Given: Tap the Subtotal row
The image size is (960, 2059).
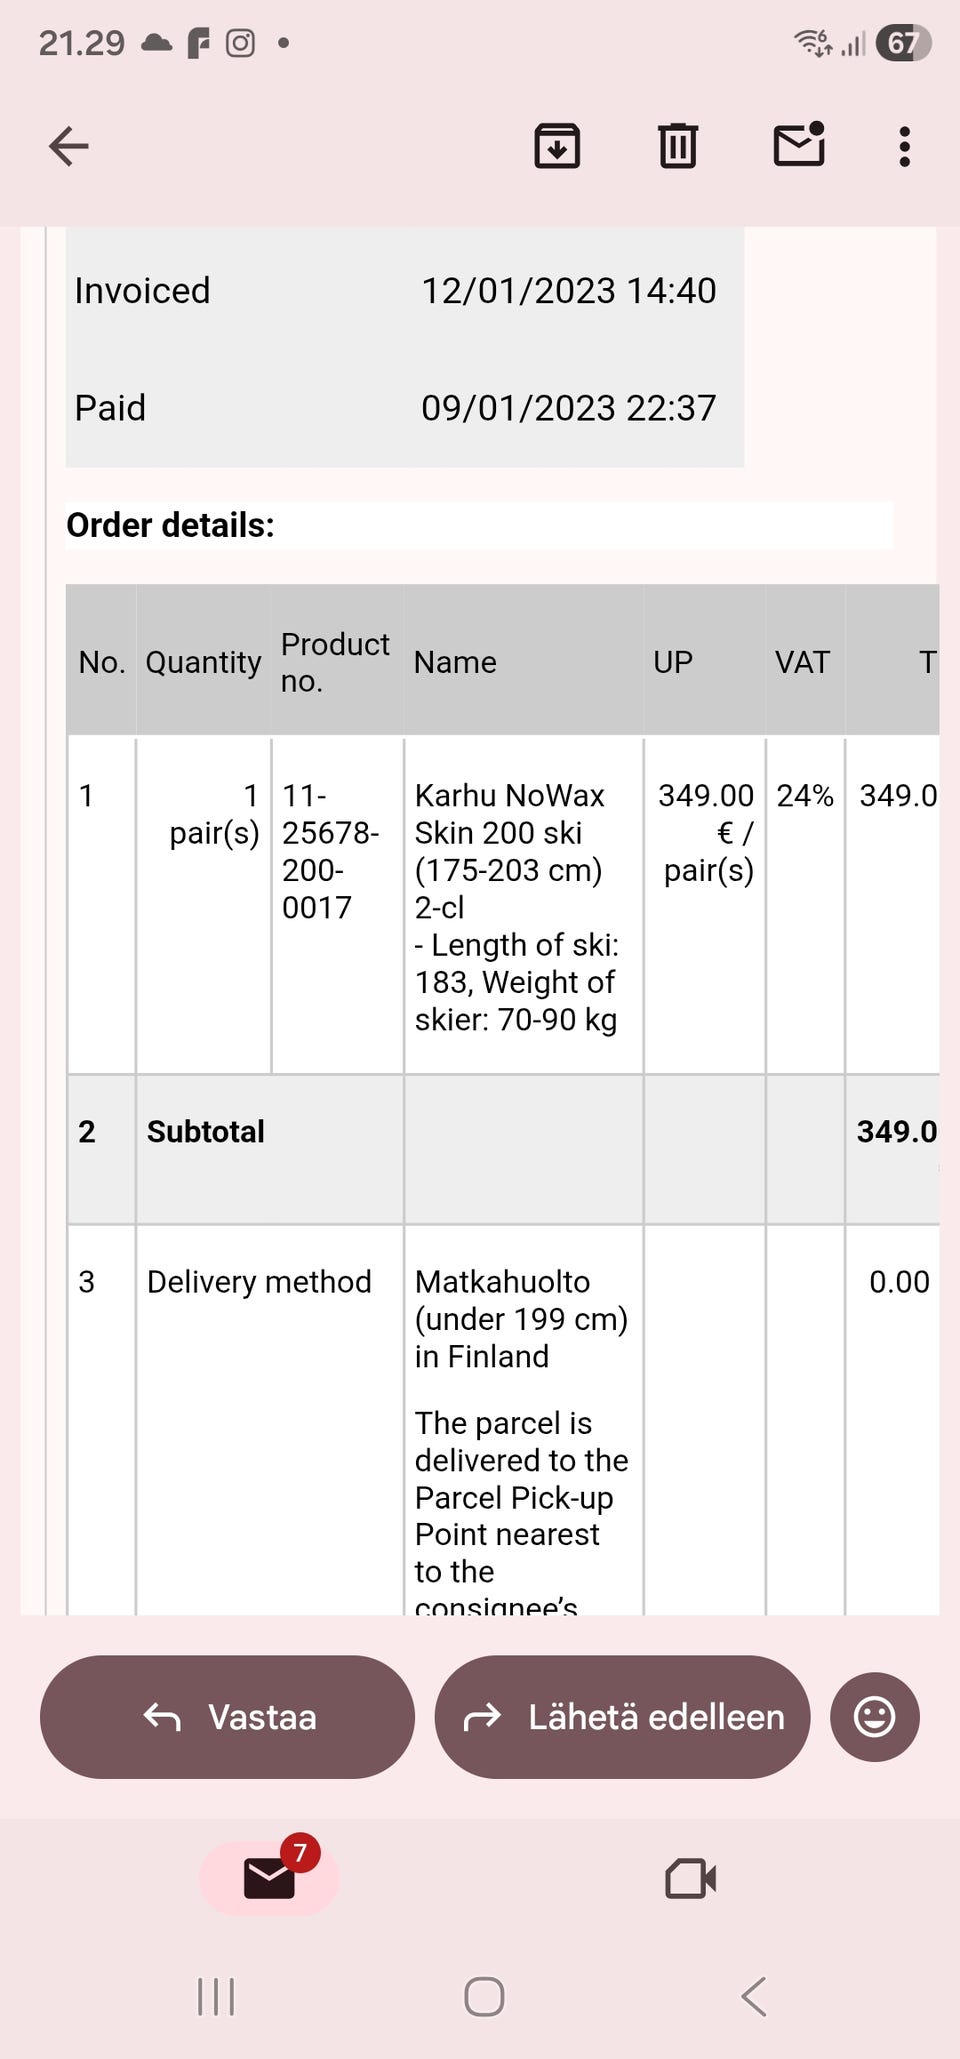Looking at the screenshot, I should click(206, 1131).
